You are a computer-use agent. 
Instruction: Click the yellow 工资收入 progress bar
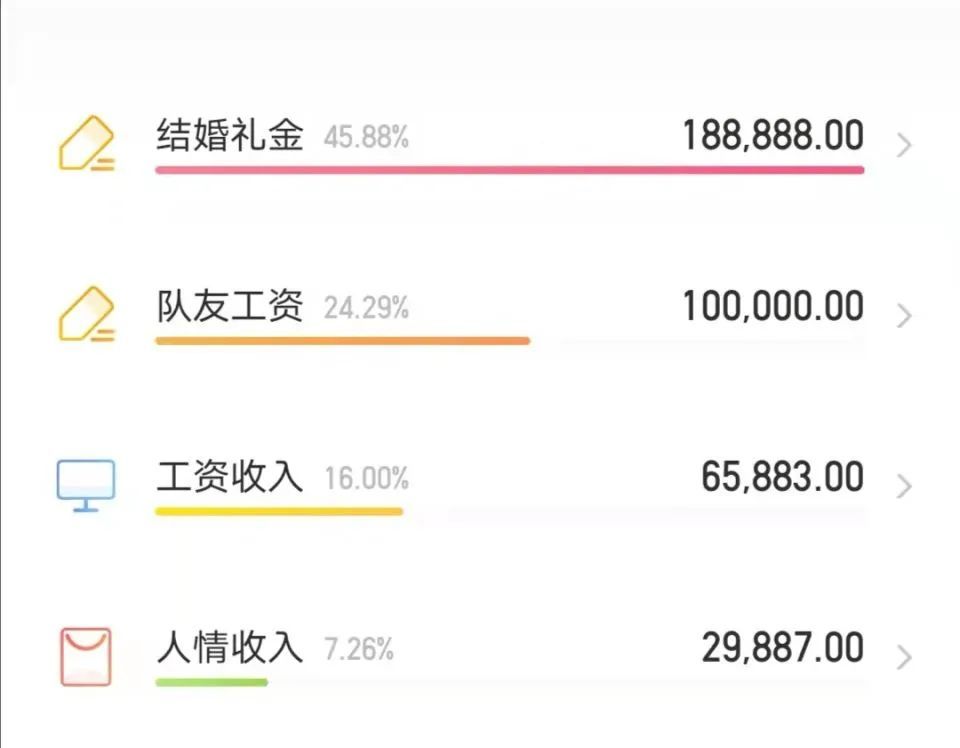click(278, 511)
